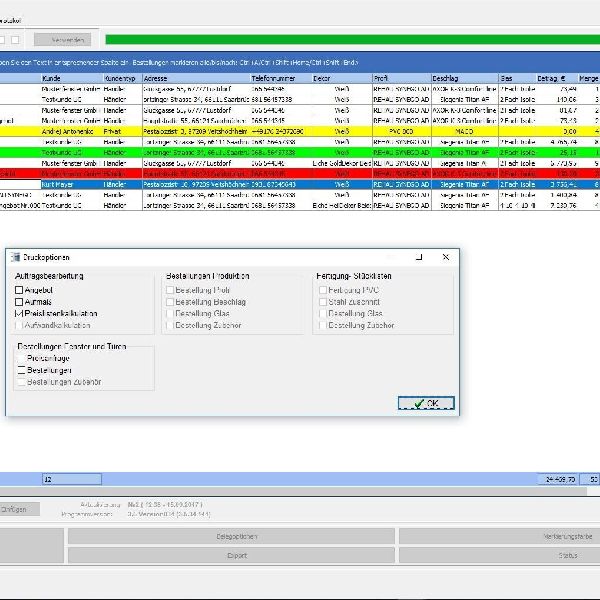Maximize the Druckoptionen dialog window
The image size is (600, 600).
423,257
